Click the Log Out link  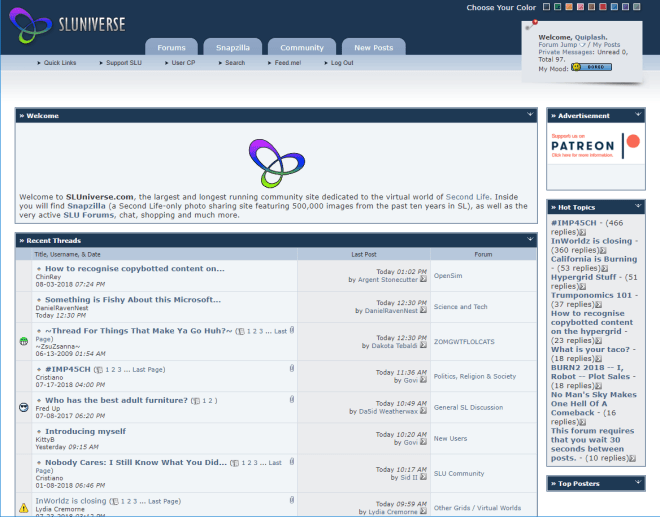pos(342,63)
